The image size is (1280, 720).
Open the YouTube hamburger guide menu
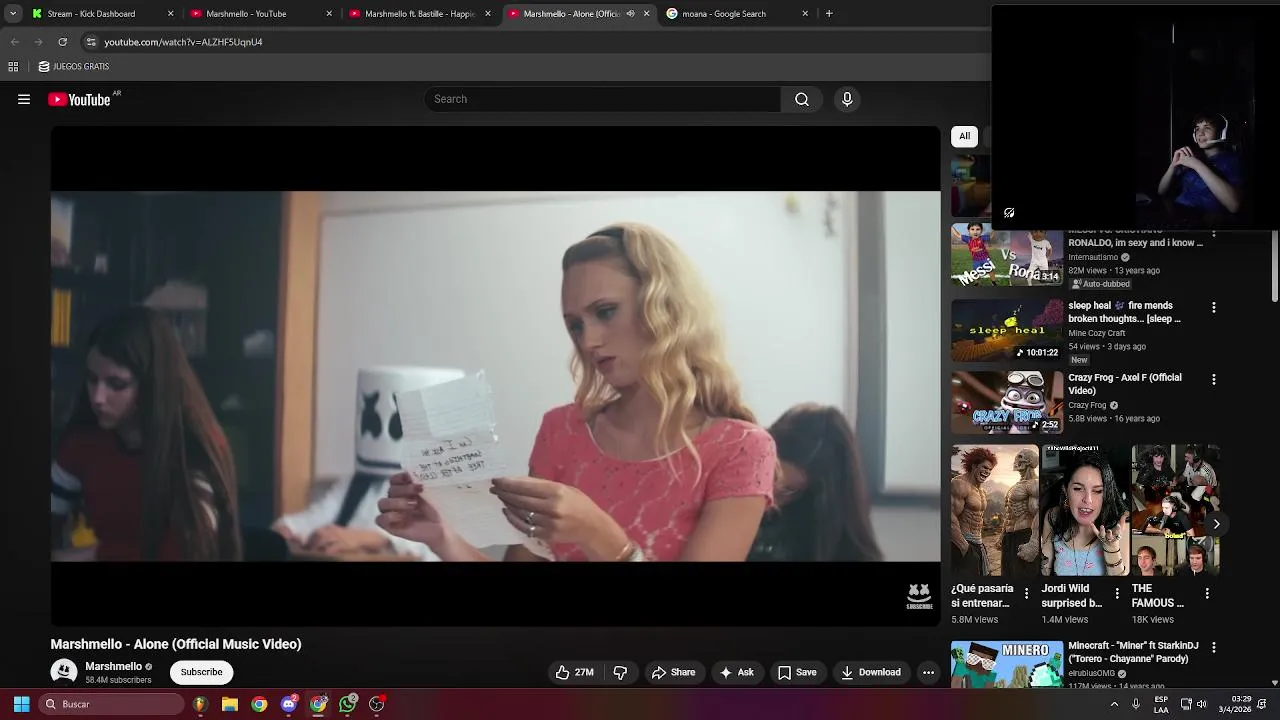tap(24, 99)
